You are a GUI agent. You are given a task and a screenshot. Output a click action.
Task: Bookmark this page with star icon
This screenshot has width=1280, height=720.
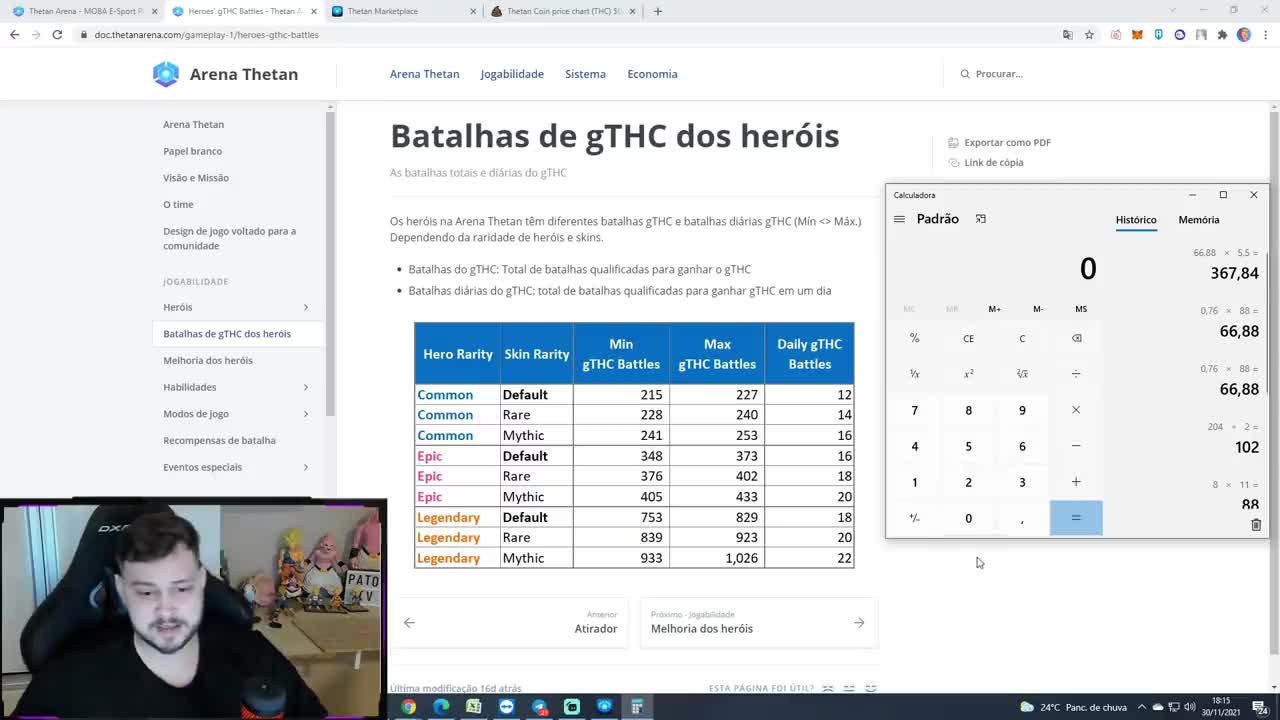(x=1089, y=35)
